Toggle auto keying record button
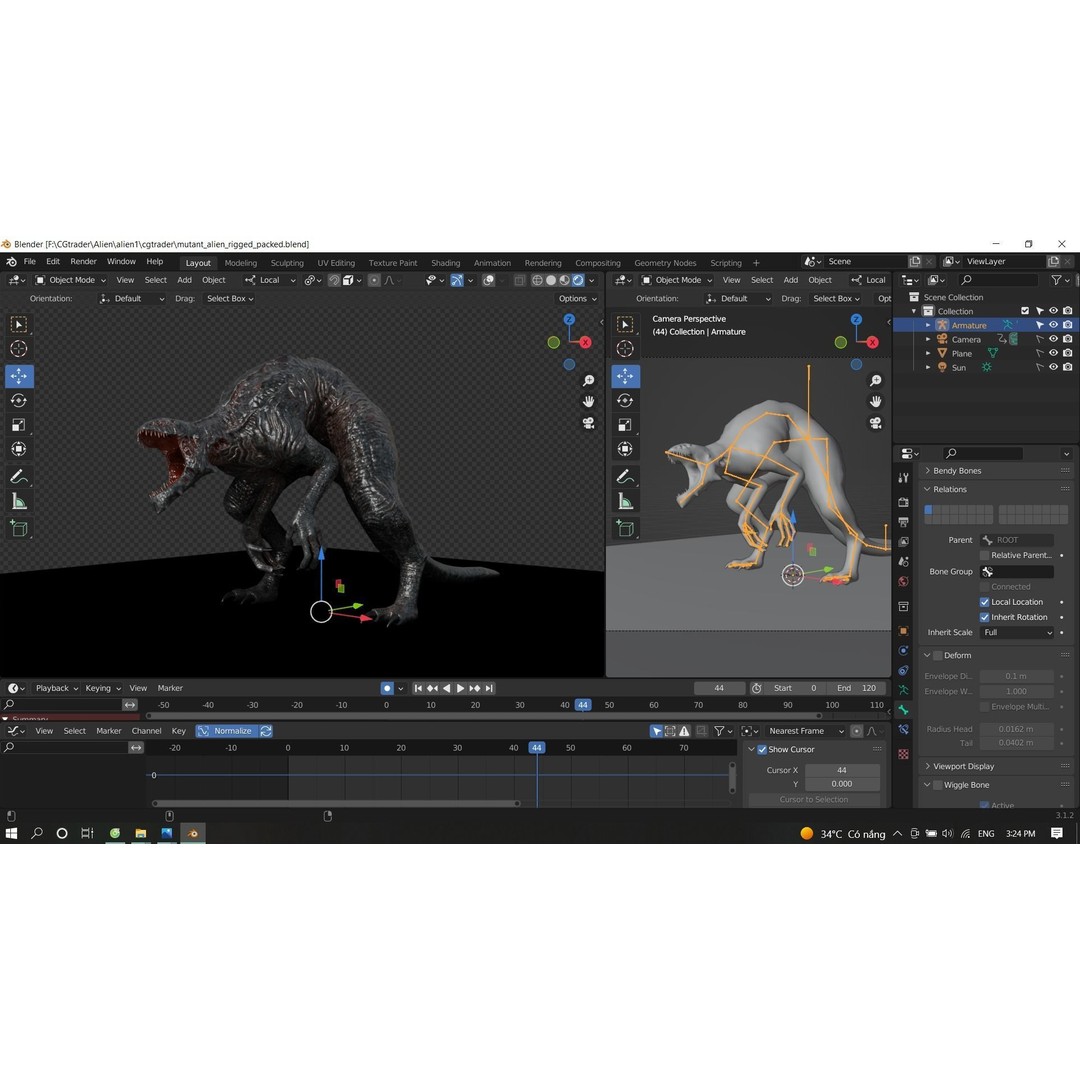1080x1080 pixels. pos(387,688)
